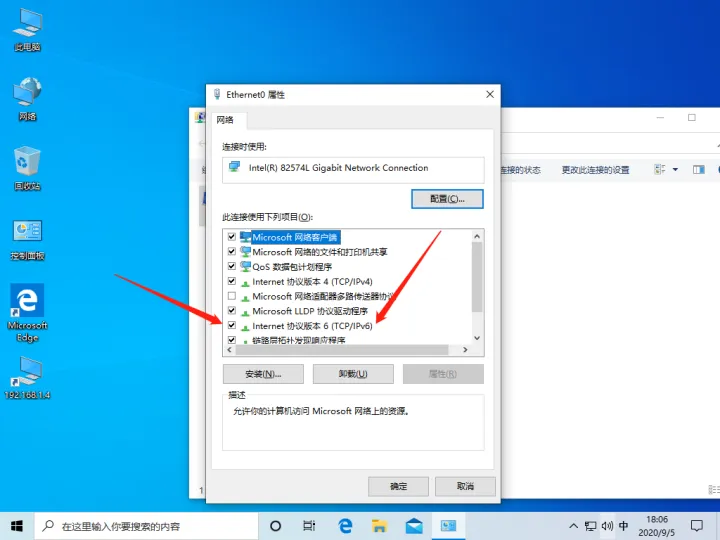
Task: Uncheck Internet 协议版本 6 (TCP/IPv6) checkbox
Action: click(x=232, y=325)
